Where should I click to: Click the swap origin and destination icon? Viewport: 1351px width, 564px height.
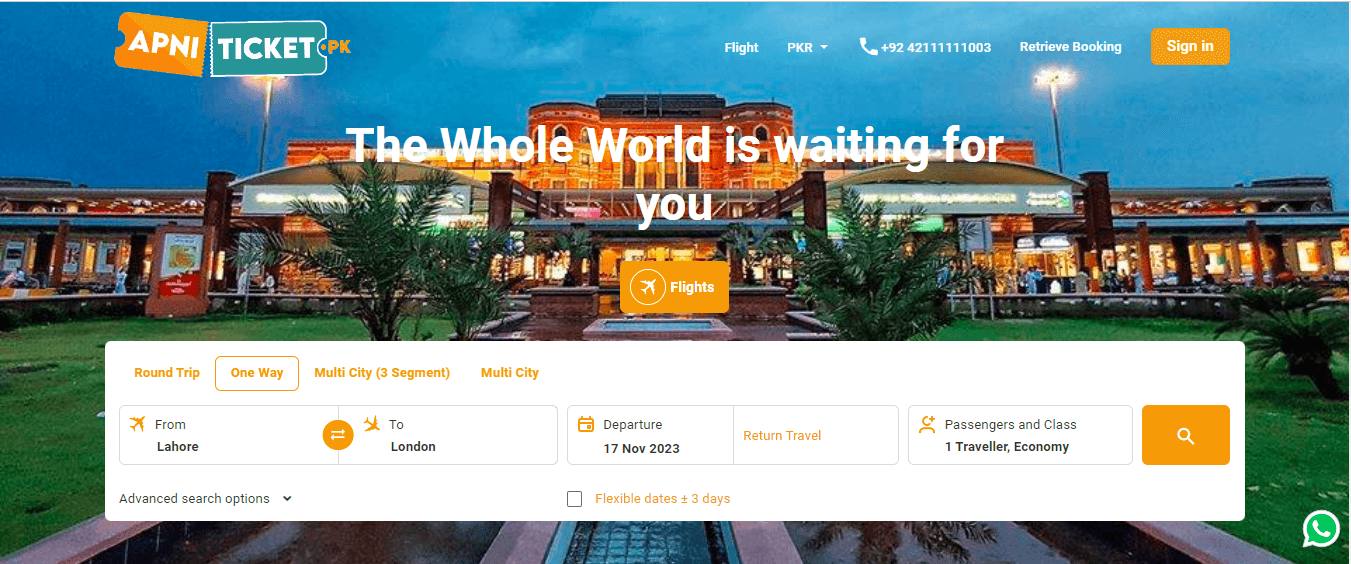coord(338,435)
